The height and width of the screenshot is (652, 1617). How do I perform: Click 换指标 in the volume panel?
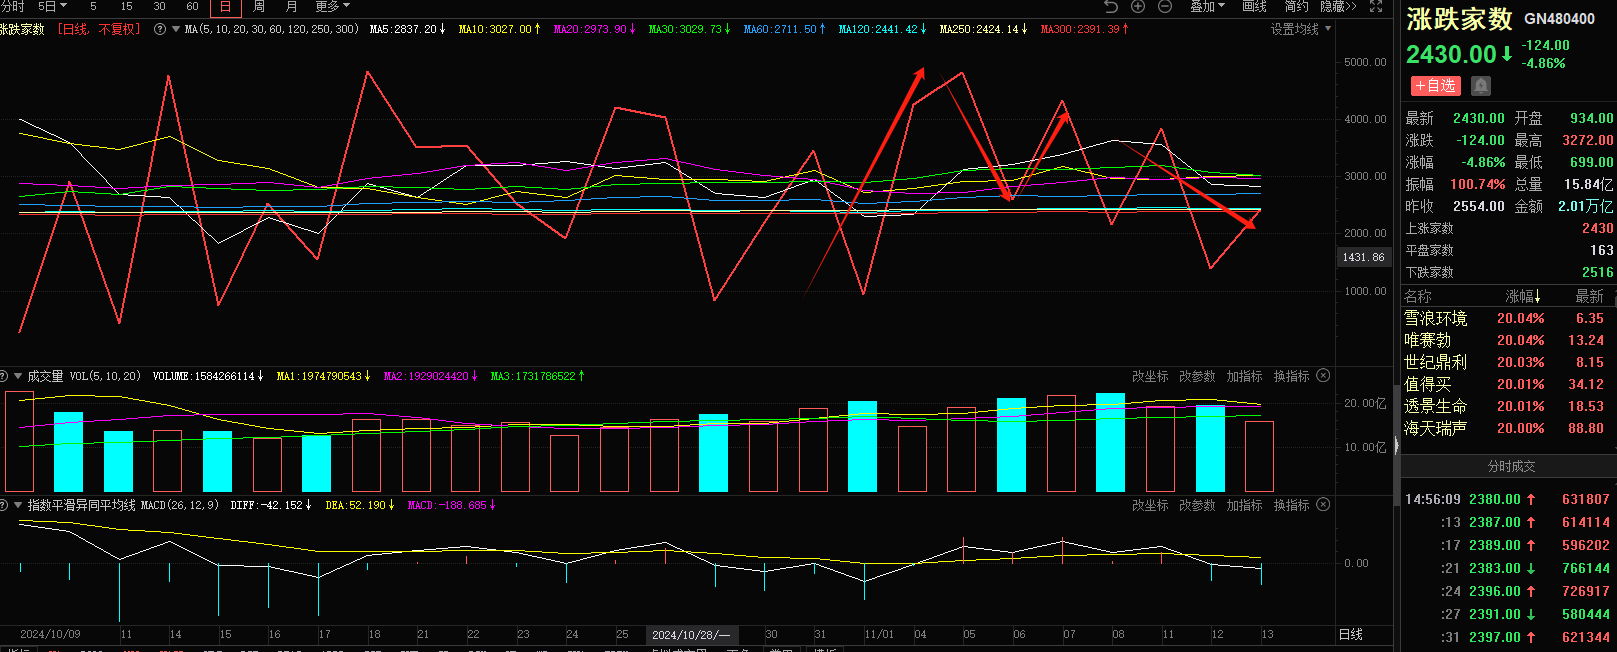tap(1291, 376)
